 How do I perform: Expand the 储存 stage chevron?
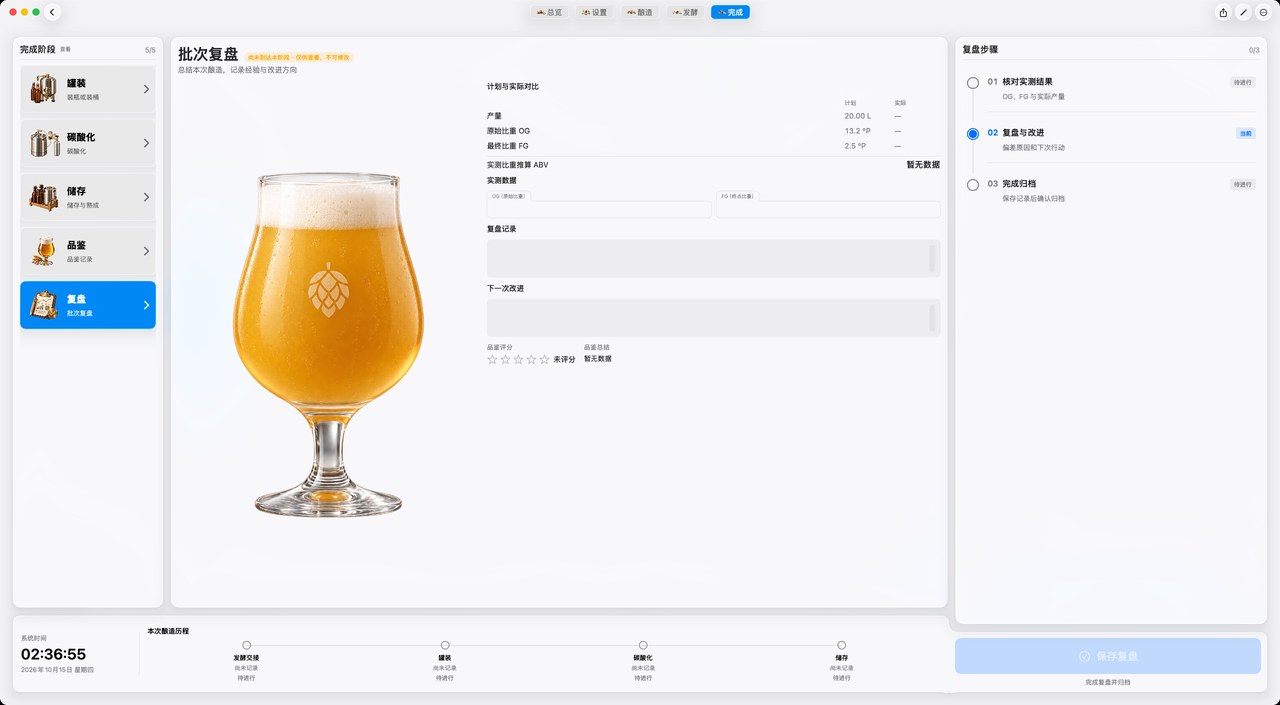(146, 198)
